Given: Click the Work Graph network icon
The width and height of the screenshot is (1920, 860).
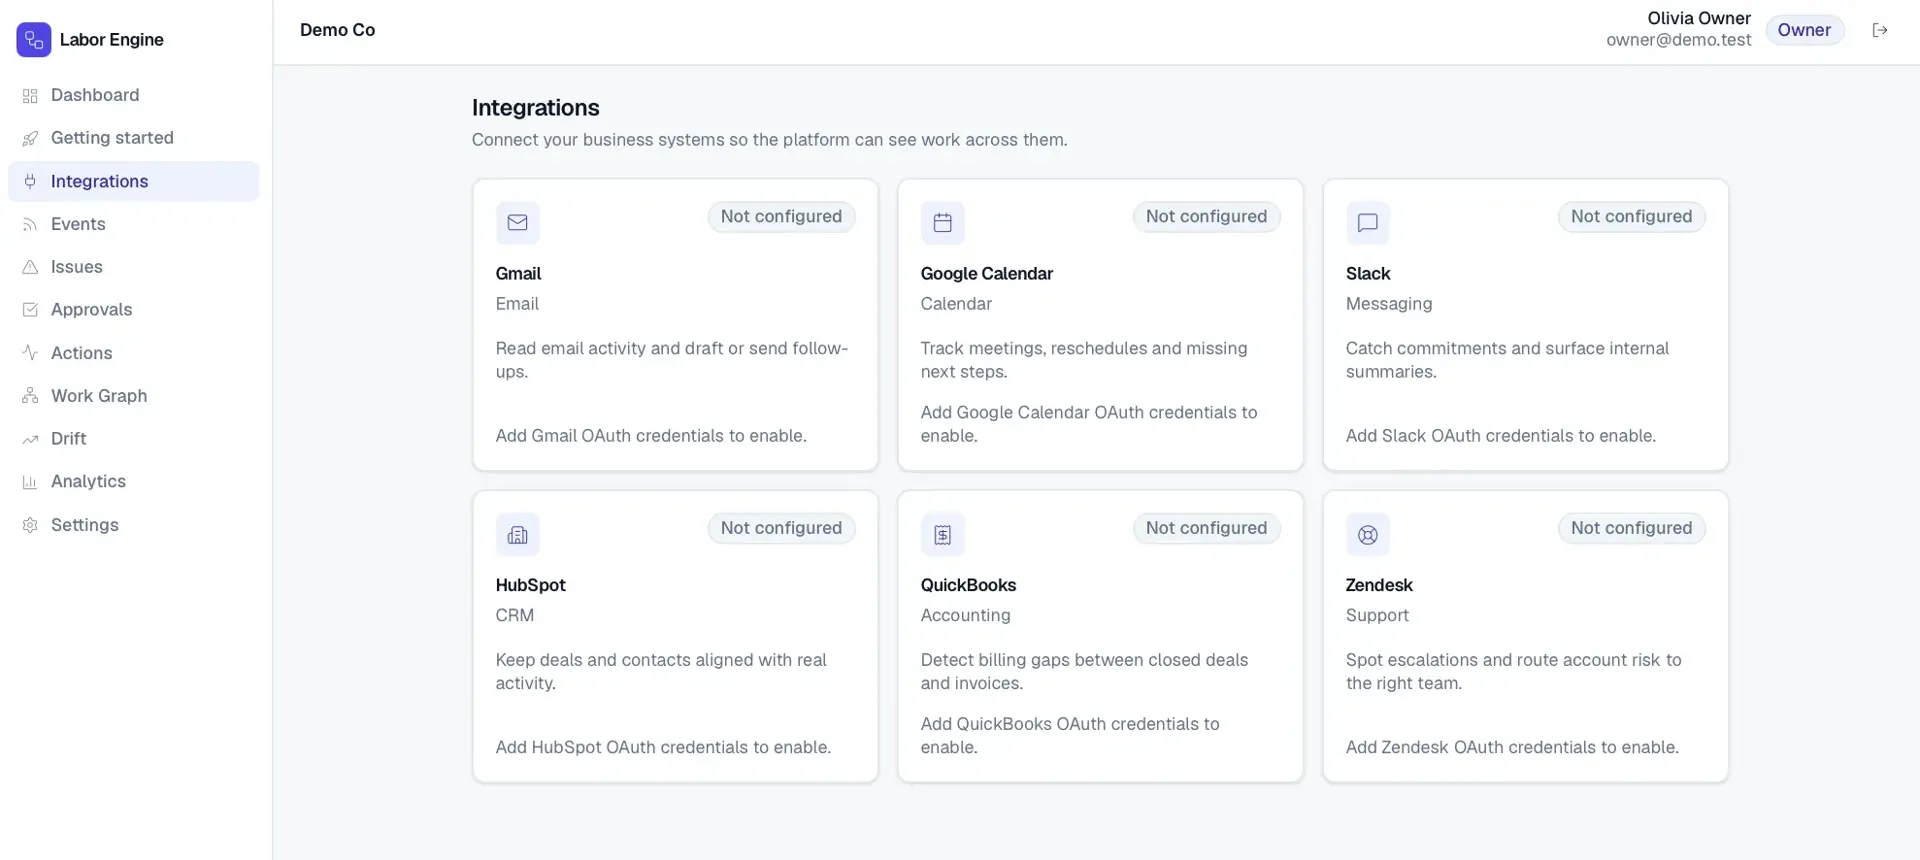Looking at the screenshot, I should tap(30, 396).
